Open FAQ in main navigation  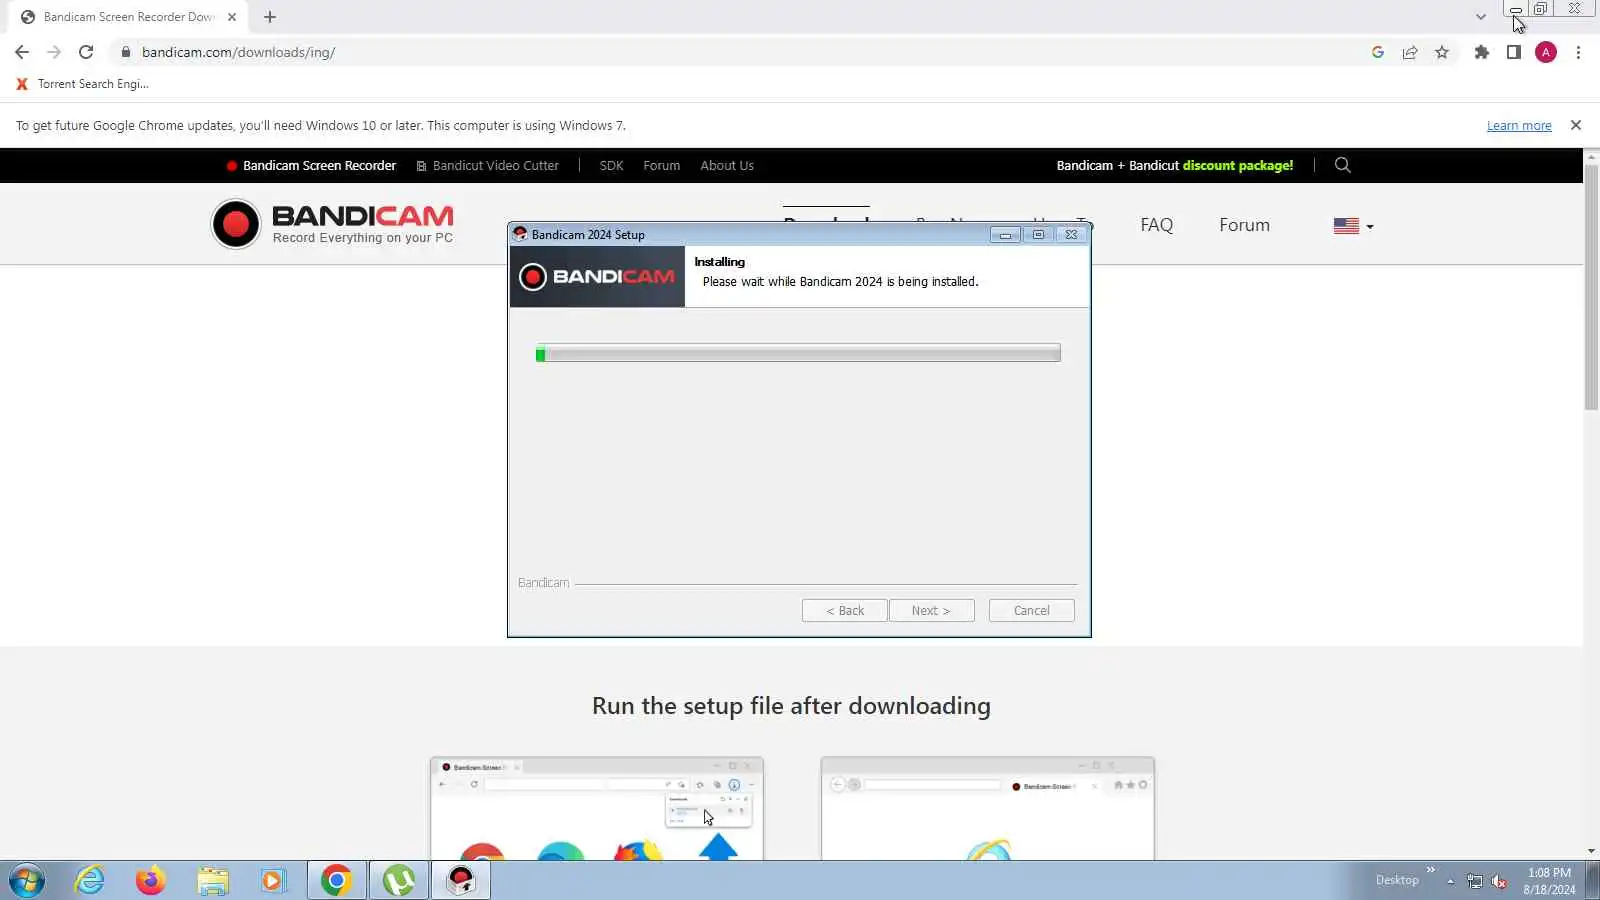[x=1156, y=225]
